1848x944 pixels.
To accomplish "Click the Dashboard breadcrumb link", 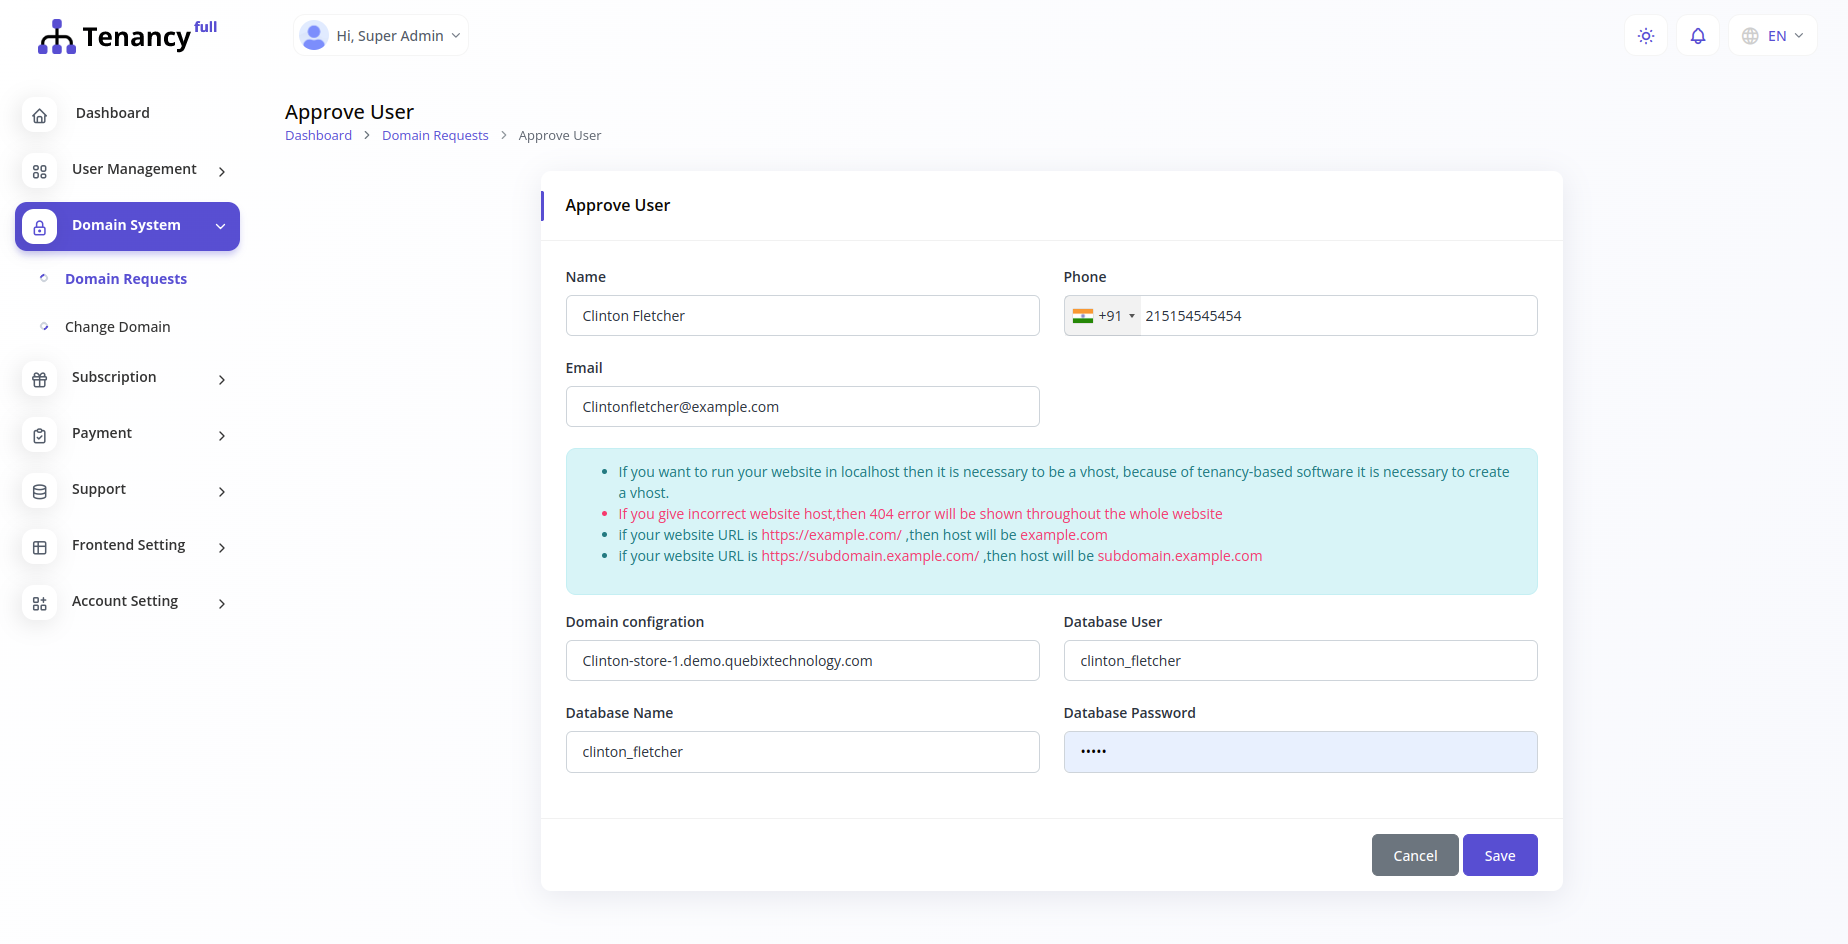I will [x=318, y=135].
